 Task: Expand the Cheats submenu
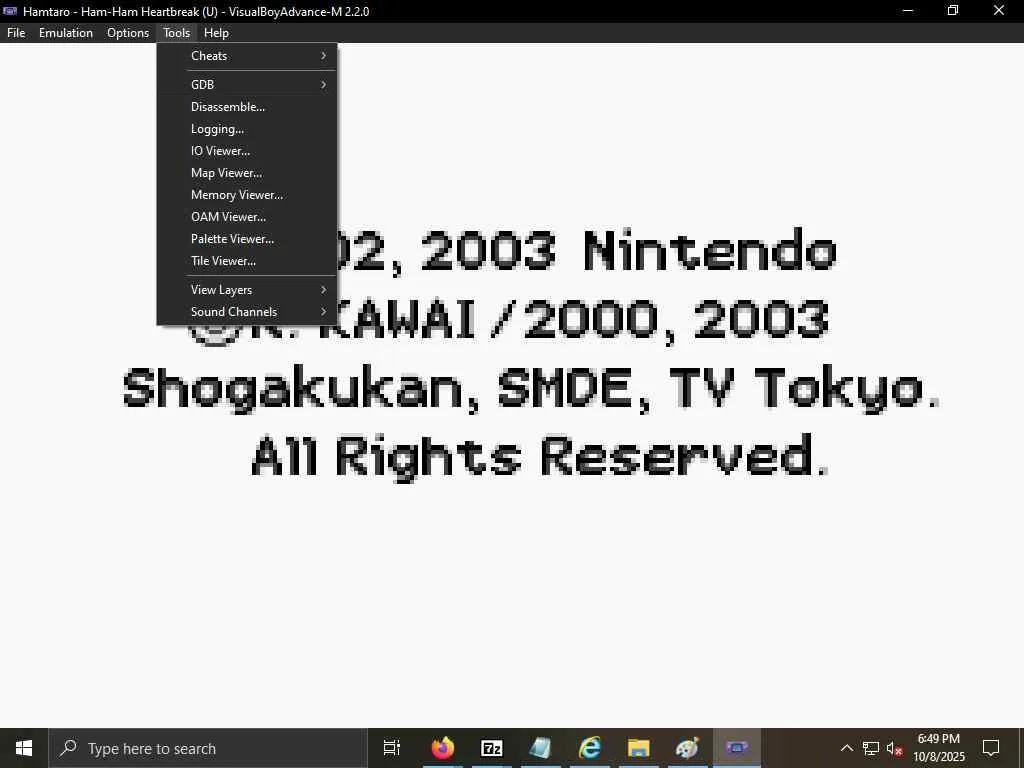247,56
